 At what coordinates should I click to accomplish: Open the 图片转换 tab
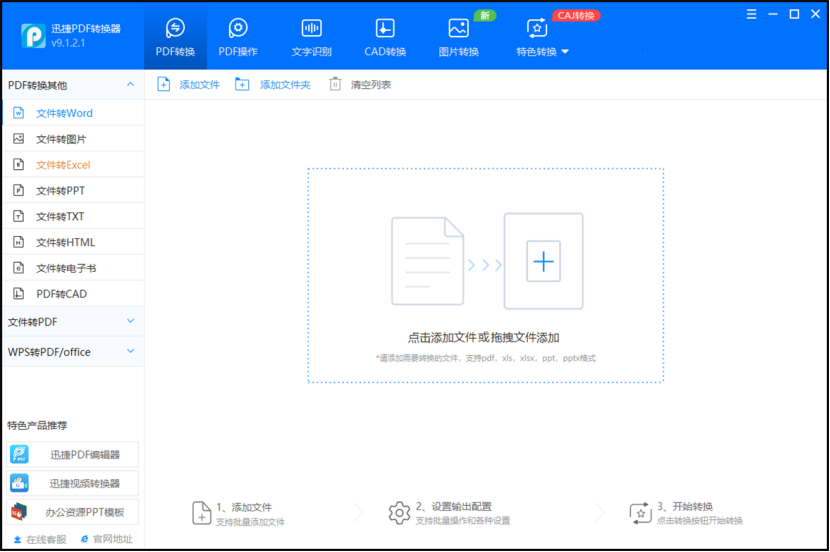pyautogui.click(x=458, y=38)
